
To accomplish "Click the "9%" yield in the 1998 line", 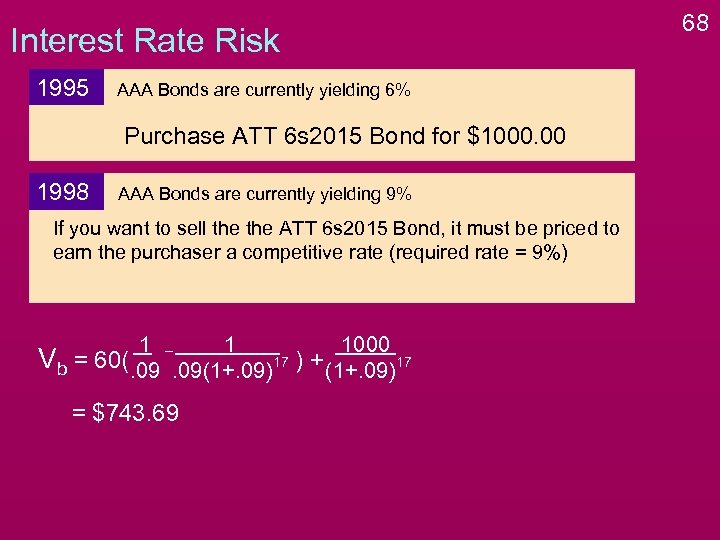I will [397, 194].
